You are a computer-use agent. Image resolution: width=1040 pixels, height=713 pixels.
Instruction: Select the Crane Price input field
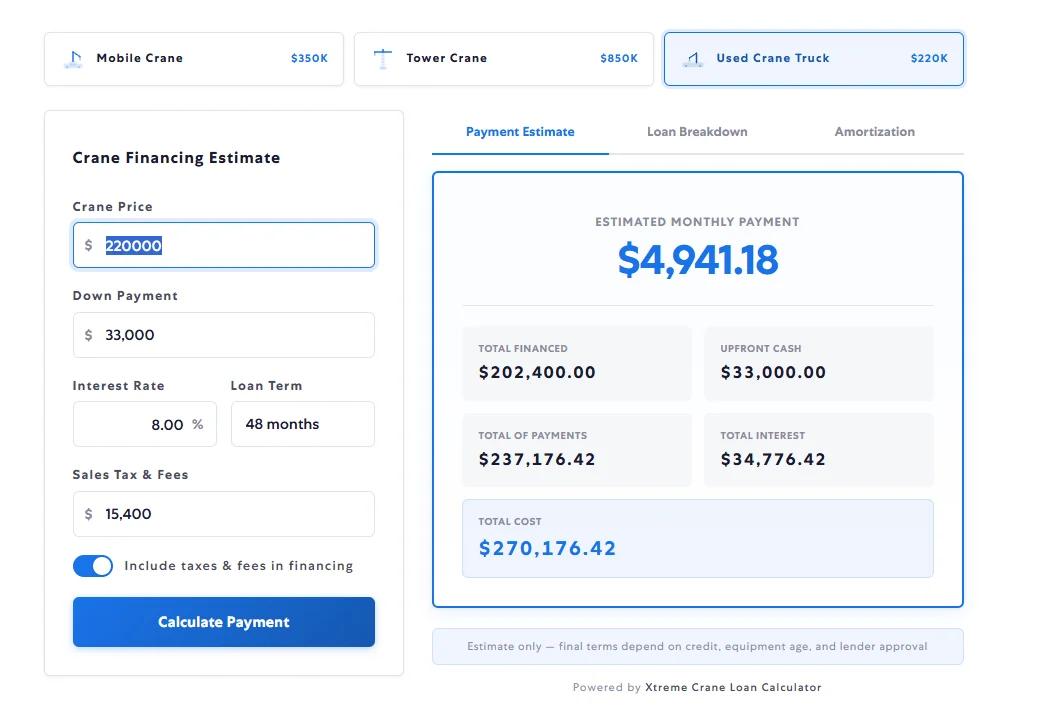pos(223,244)
